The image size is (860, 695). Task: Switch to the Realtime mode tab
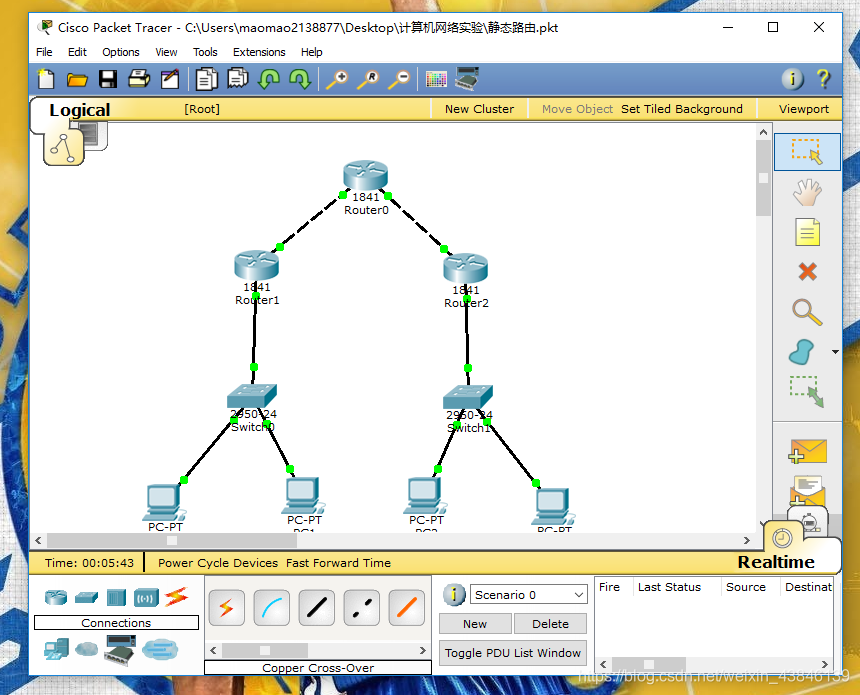coord(776,562)
